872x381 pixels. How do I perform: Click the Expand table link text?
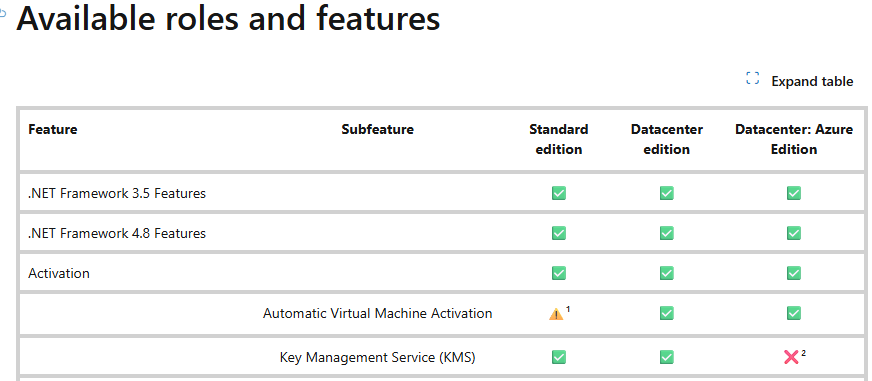812,81
